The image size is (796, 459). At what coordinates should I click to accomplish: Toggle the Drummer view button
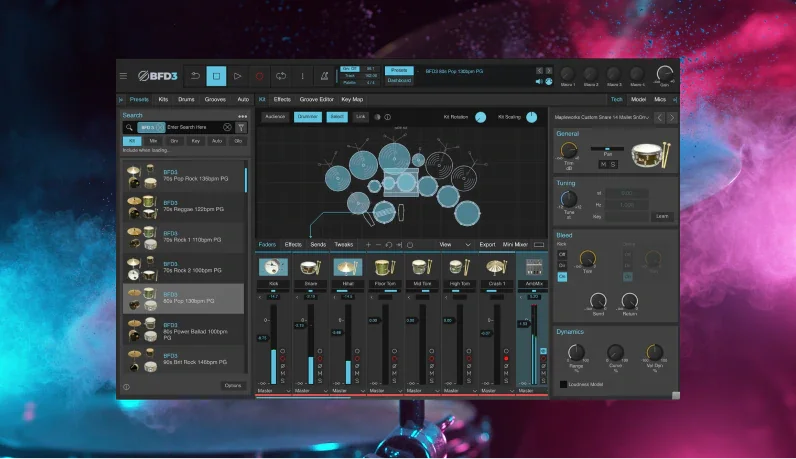306,117
